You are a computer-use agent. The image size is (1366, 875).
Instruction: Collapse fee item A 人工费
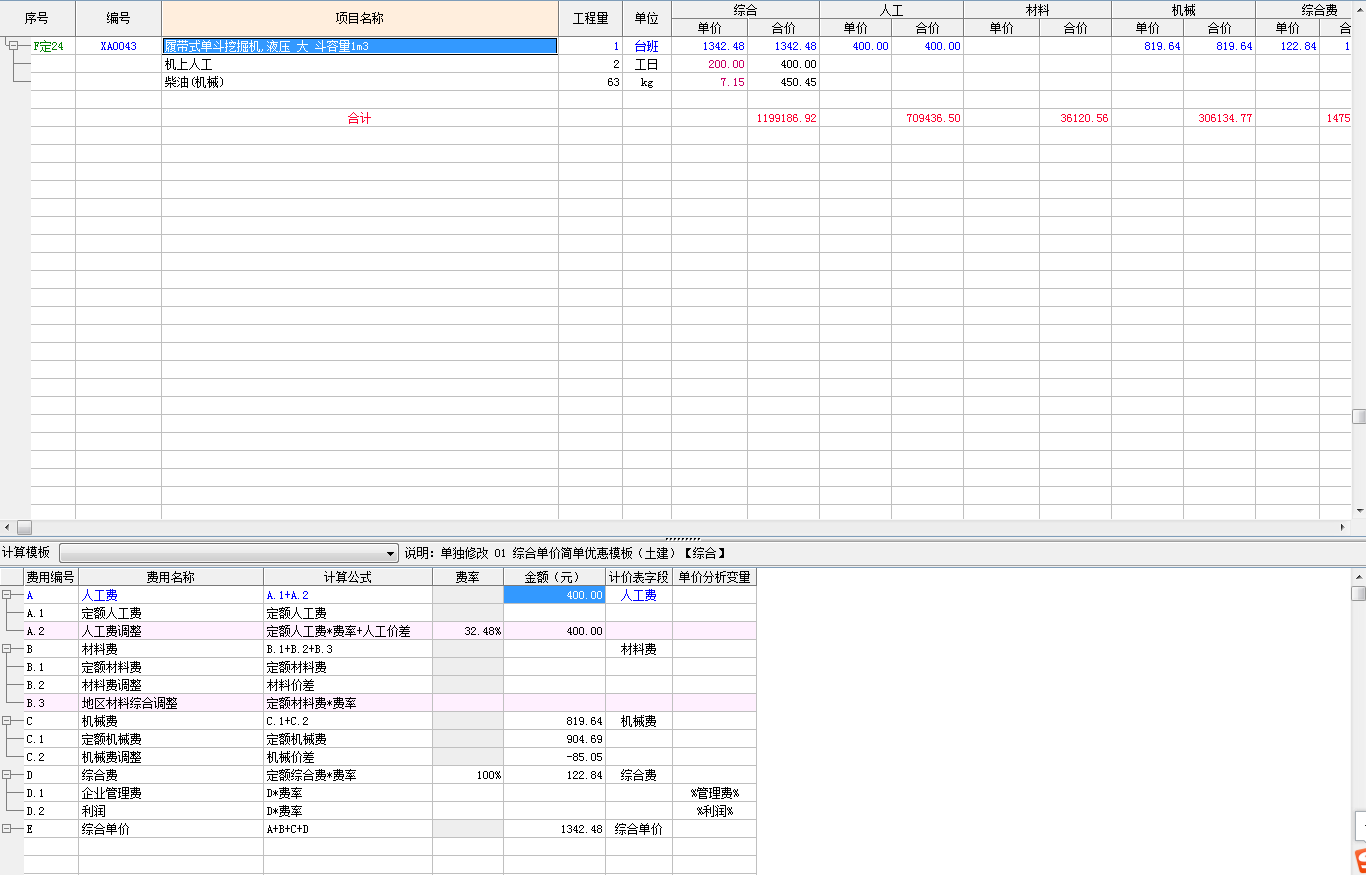[7, 595]
